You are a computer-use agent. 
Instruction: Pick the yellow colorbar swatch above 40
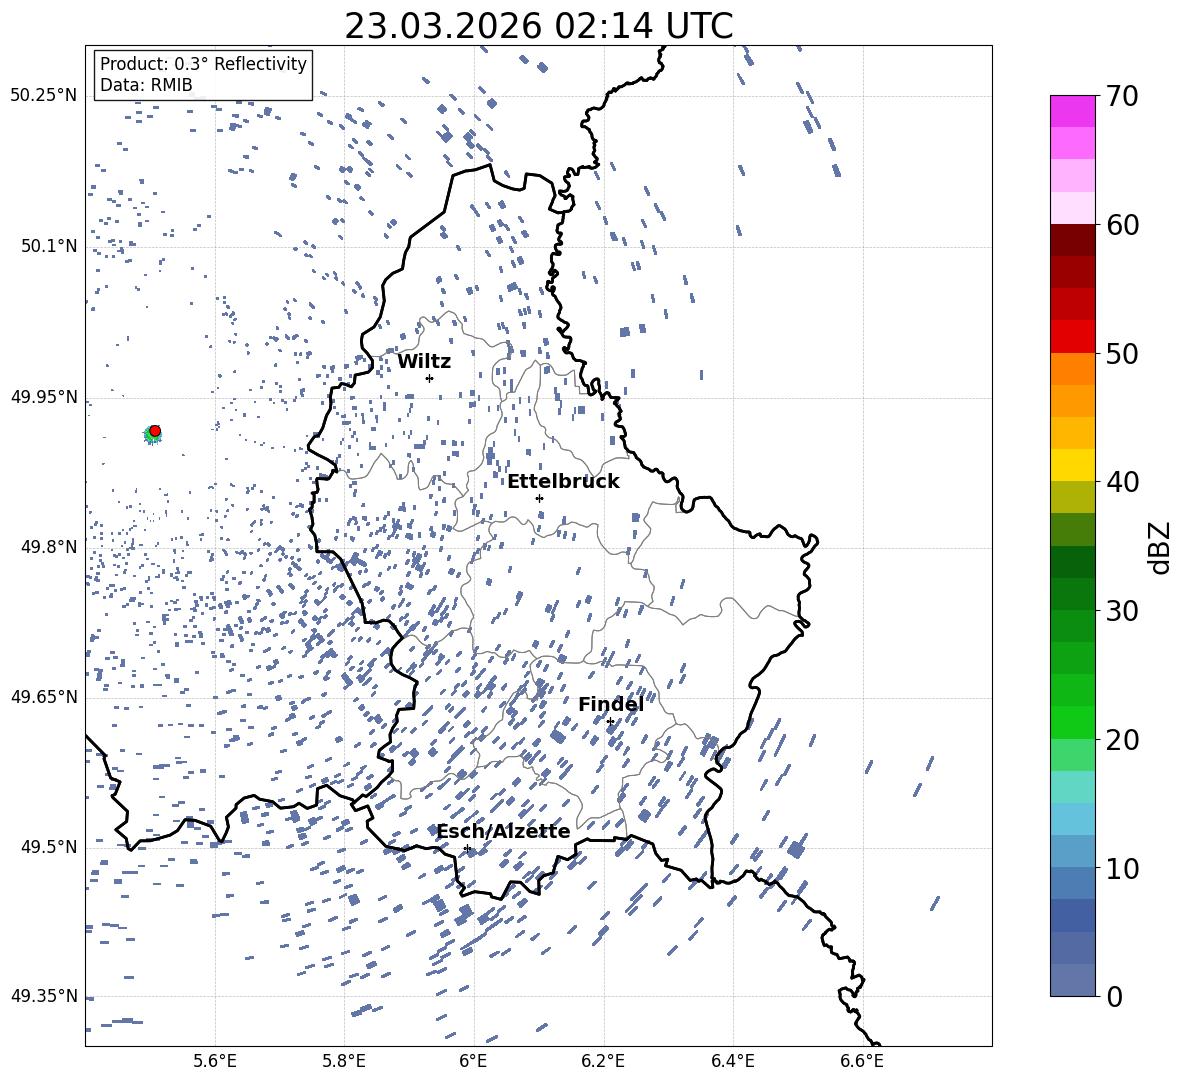(x=1072, y=464)
